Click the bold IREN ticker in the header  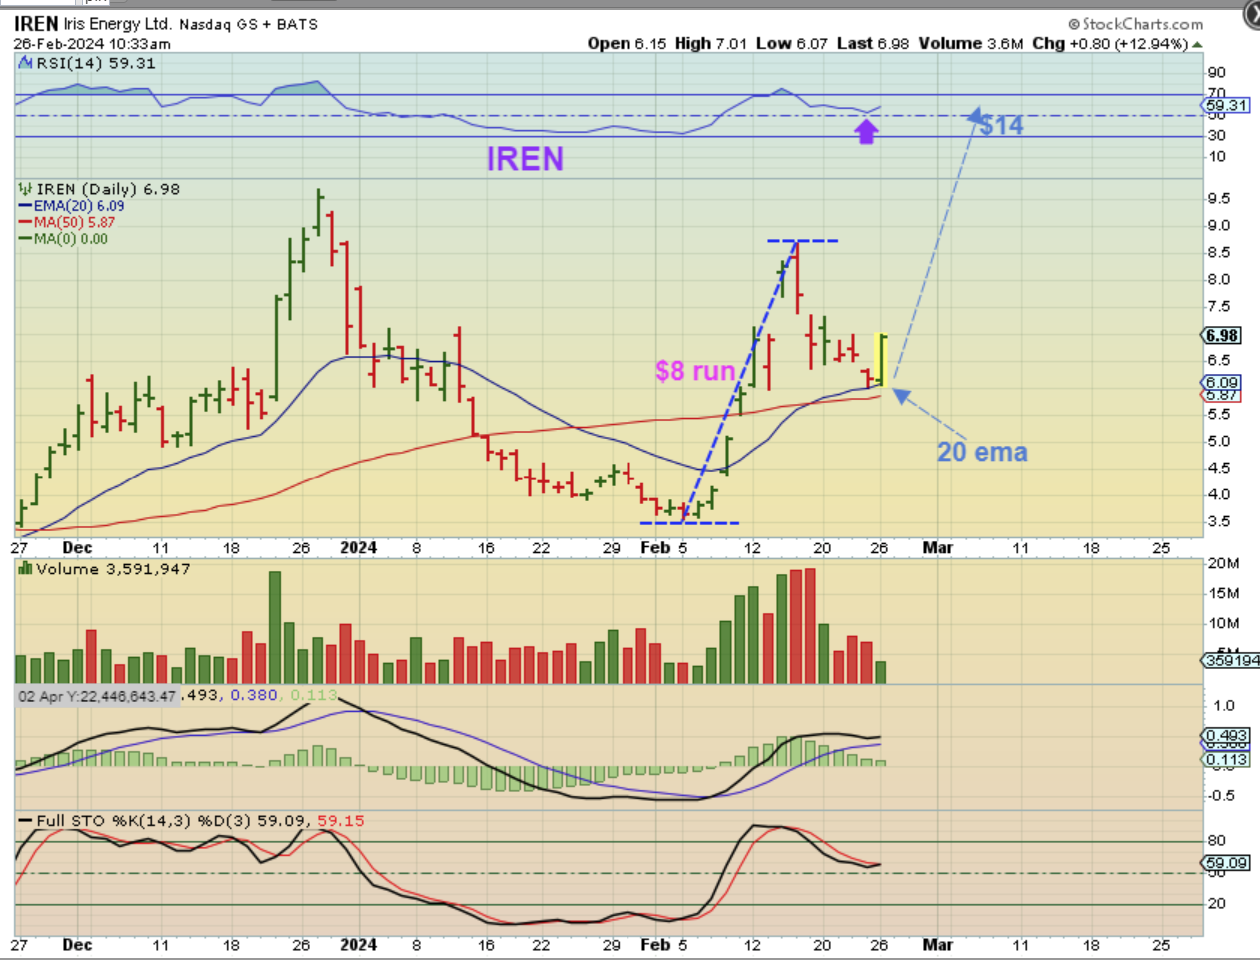(x=35, y=23)
